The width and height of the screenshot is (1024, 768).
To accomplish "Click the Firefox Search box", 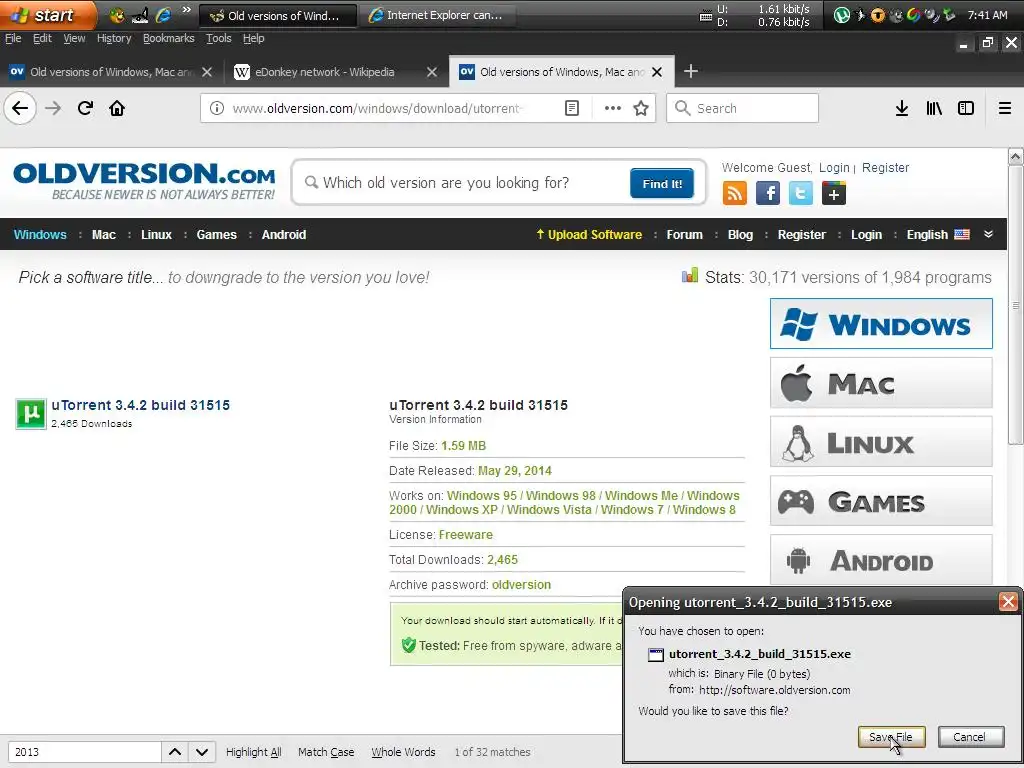I will tap(743, 108).
